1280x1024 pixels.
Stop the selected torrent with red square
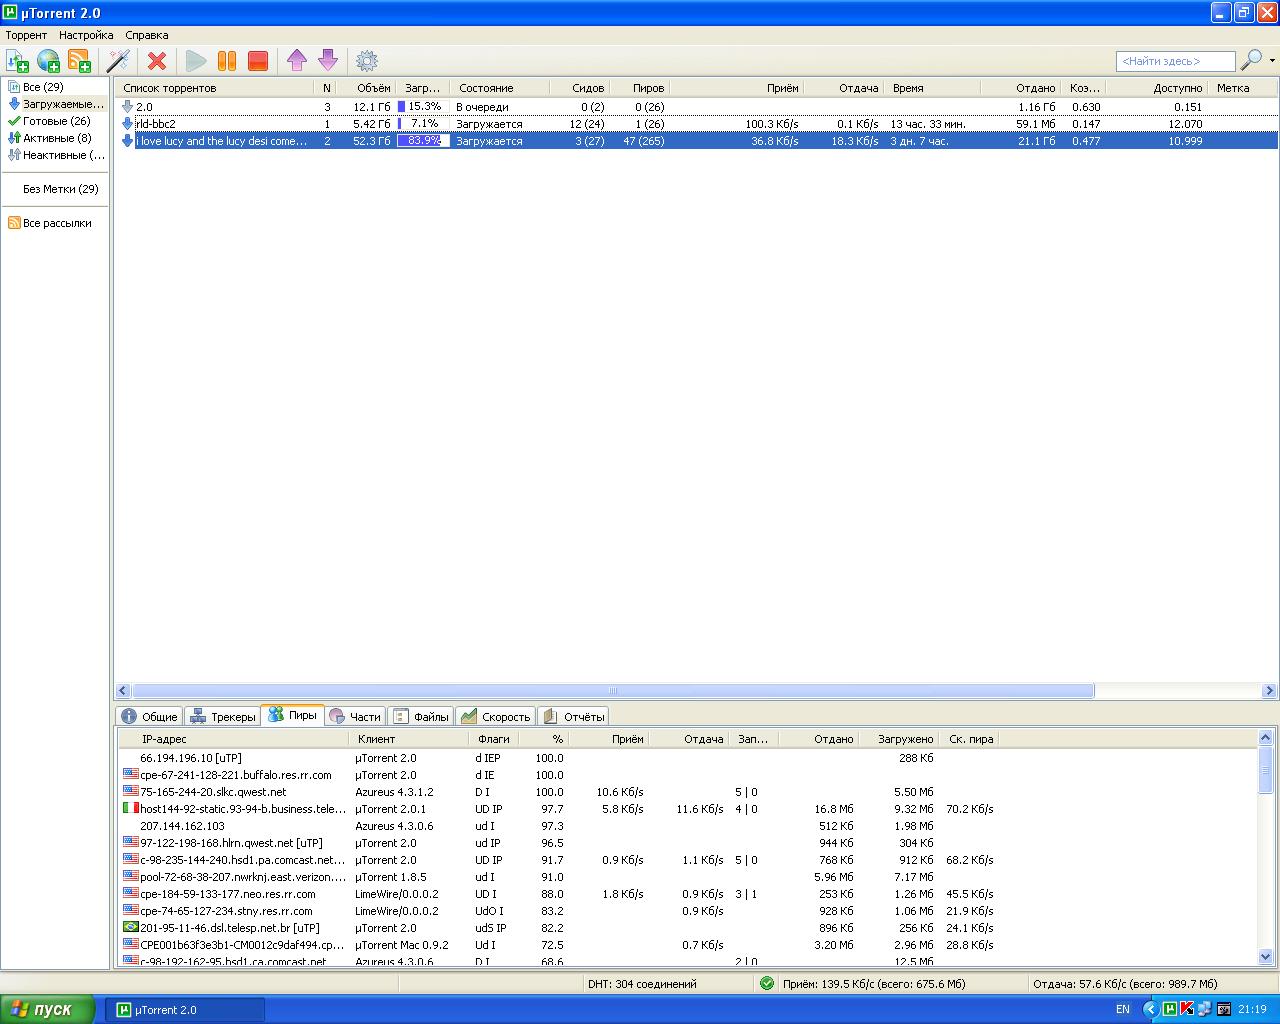click(x=258, y=61)
